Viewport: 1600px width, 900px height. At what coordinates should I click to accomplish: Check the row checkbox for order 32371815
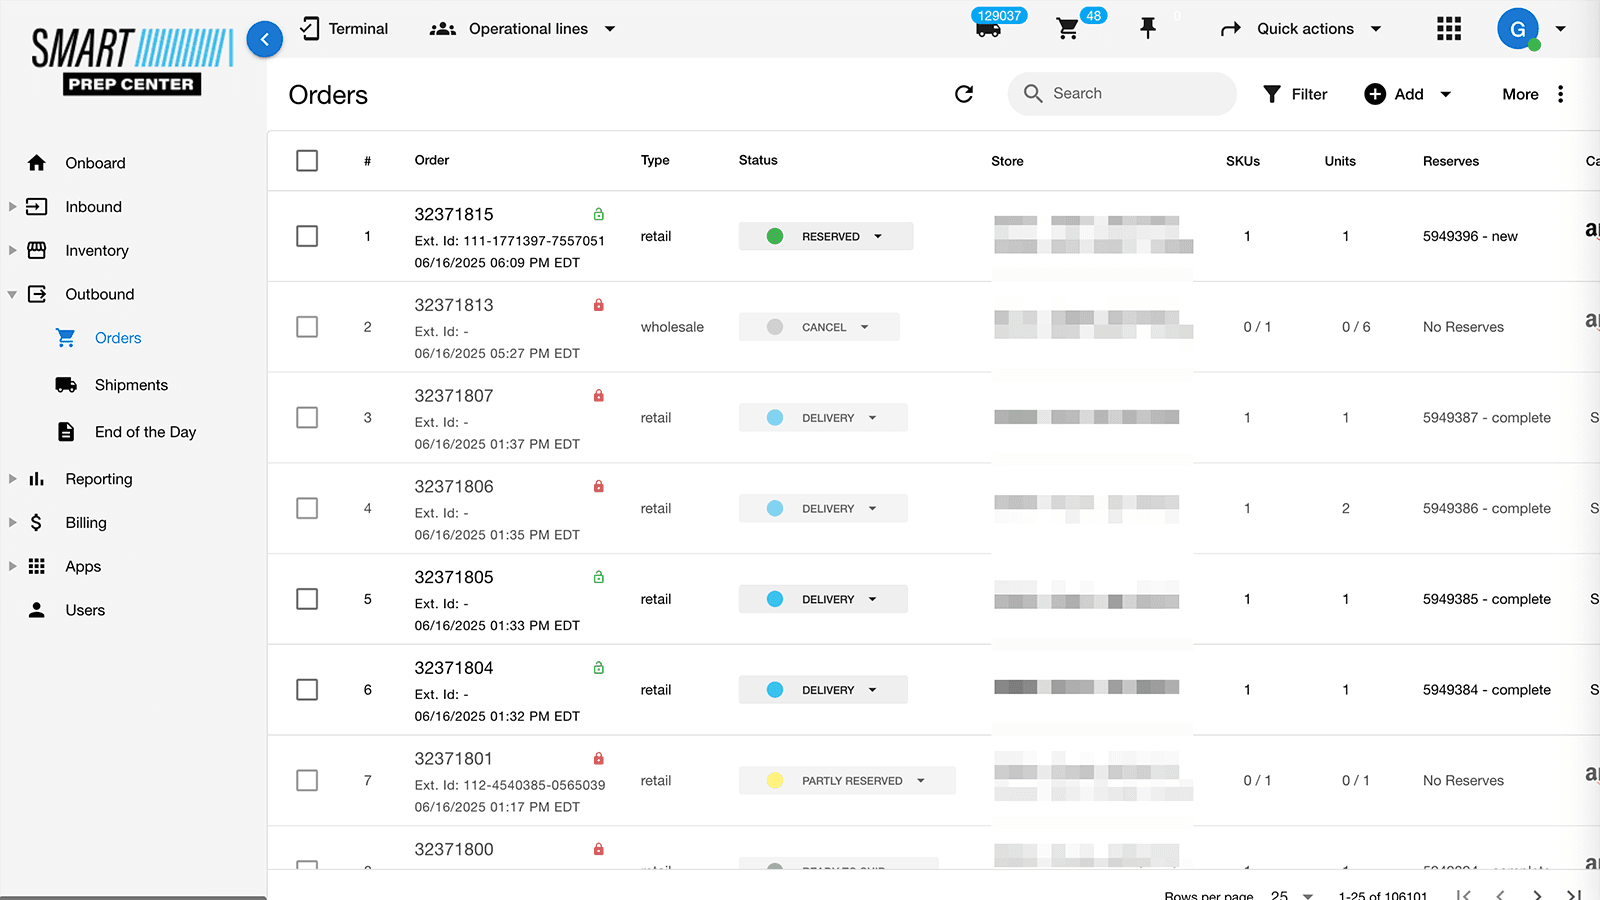coord(307,236)
